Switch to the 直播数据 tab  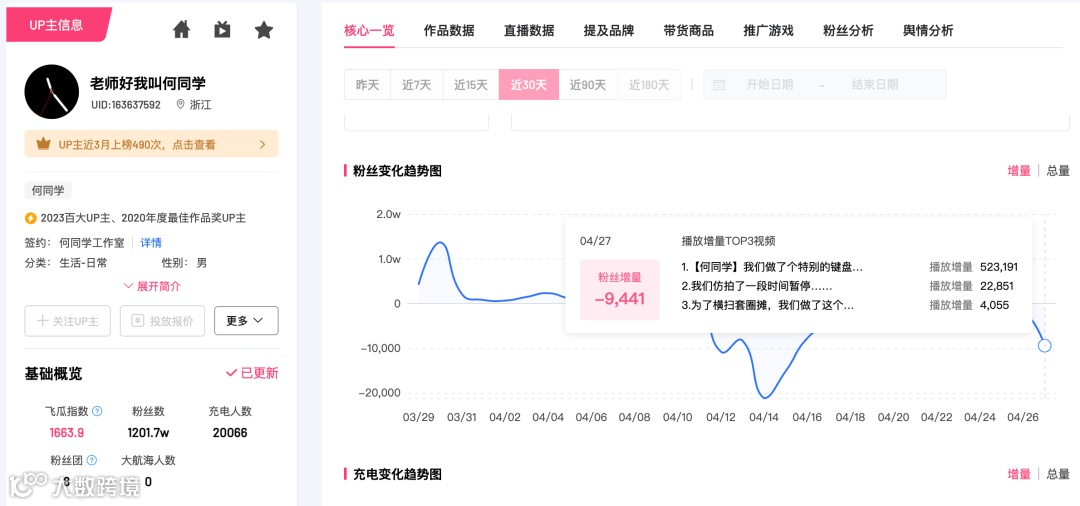[529, 30]
